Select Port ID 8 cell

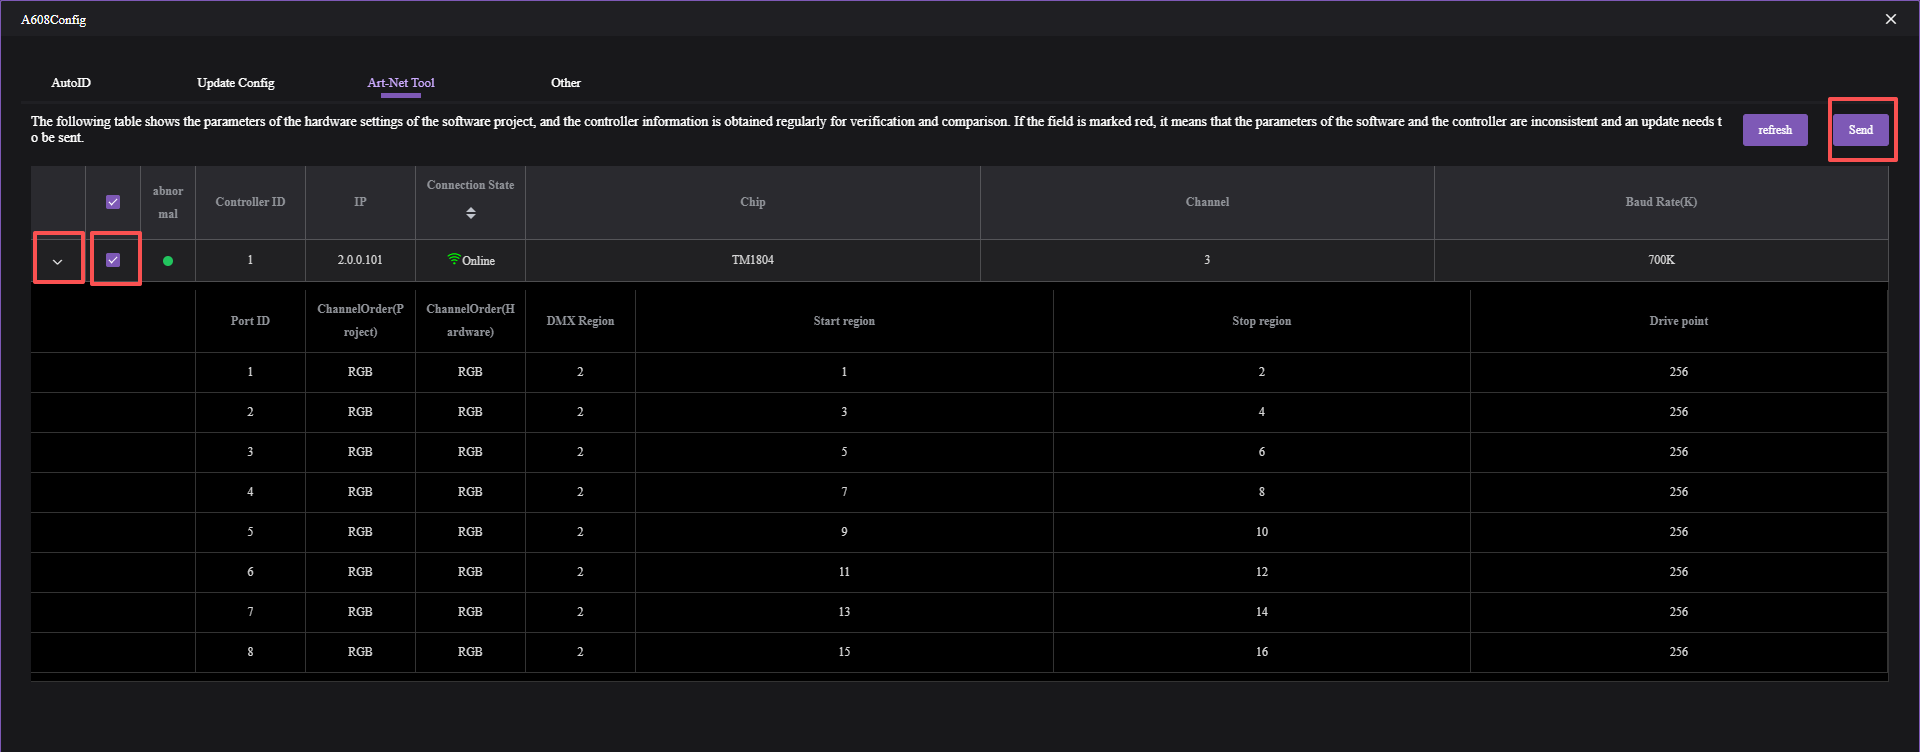coord(250,652)
